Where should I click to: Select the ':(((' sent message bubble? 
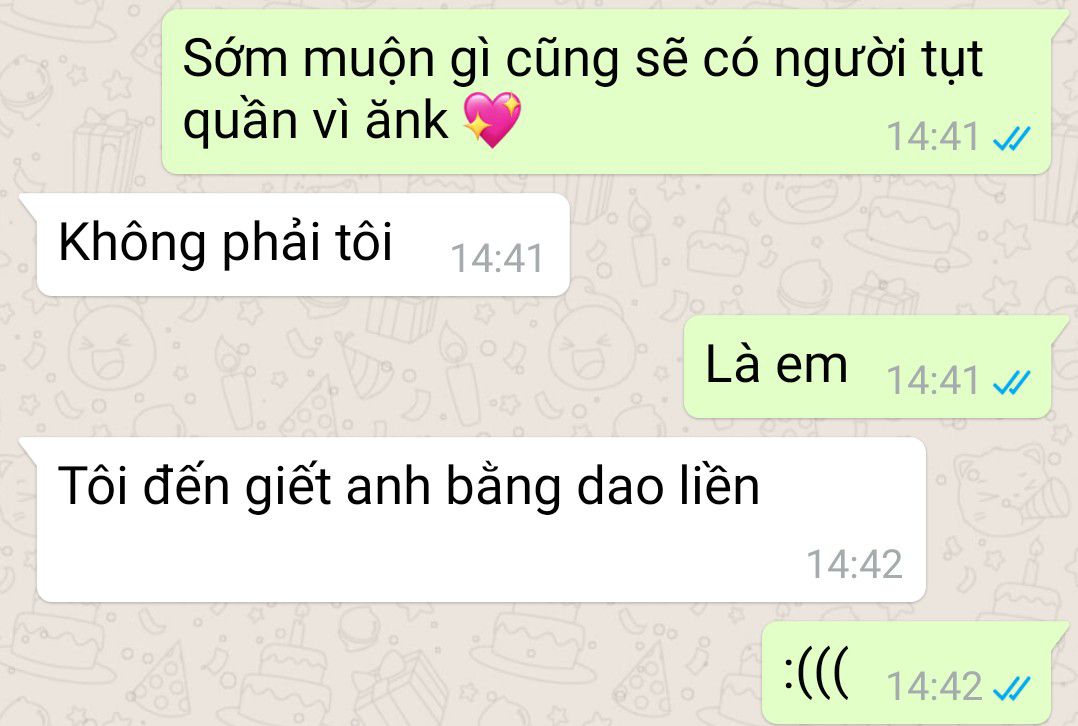[x=914, y=672]
